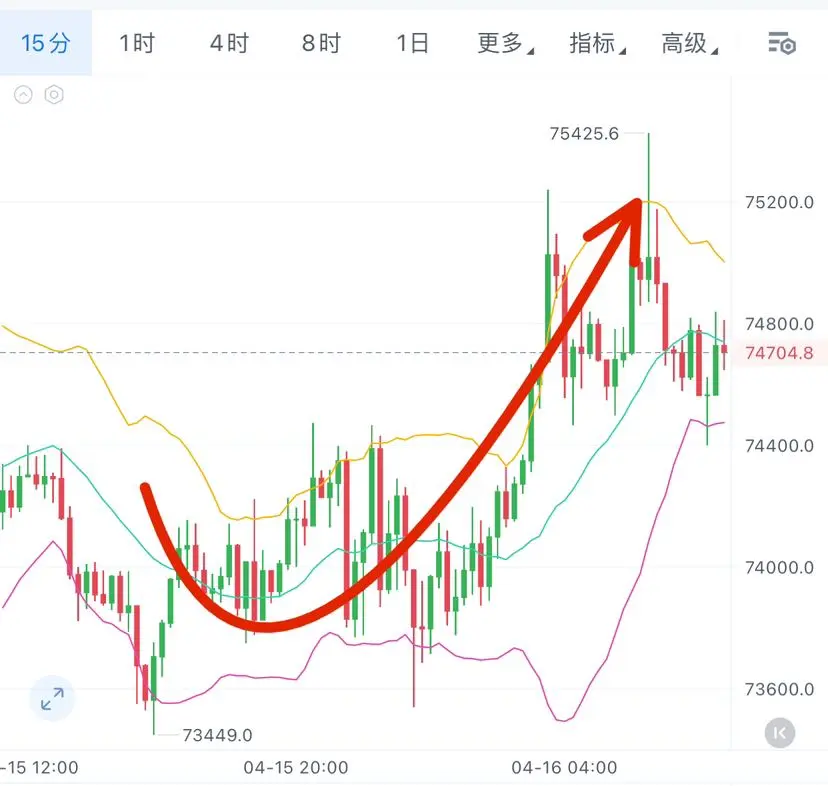This screenshot has width=828, height=786.
Task: Click the 73600.0 price axis label
Action: pos(779,689)
